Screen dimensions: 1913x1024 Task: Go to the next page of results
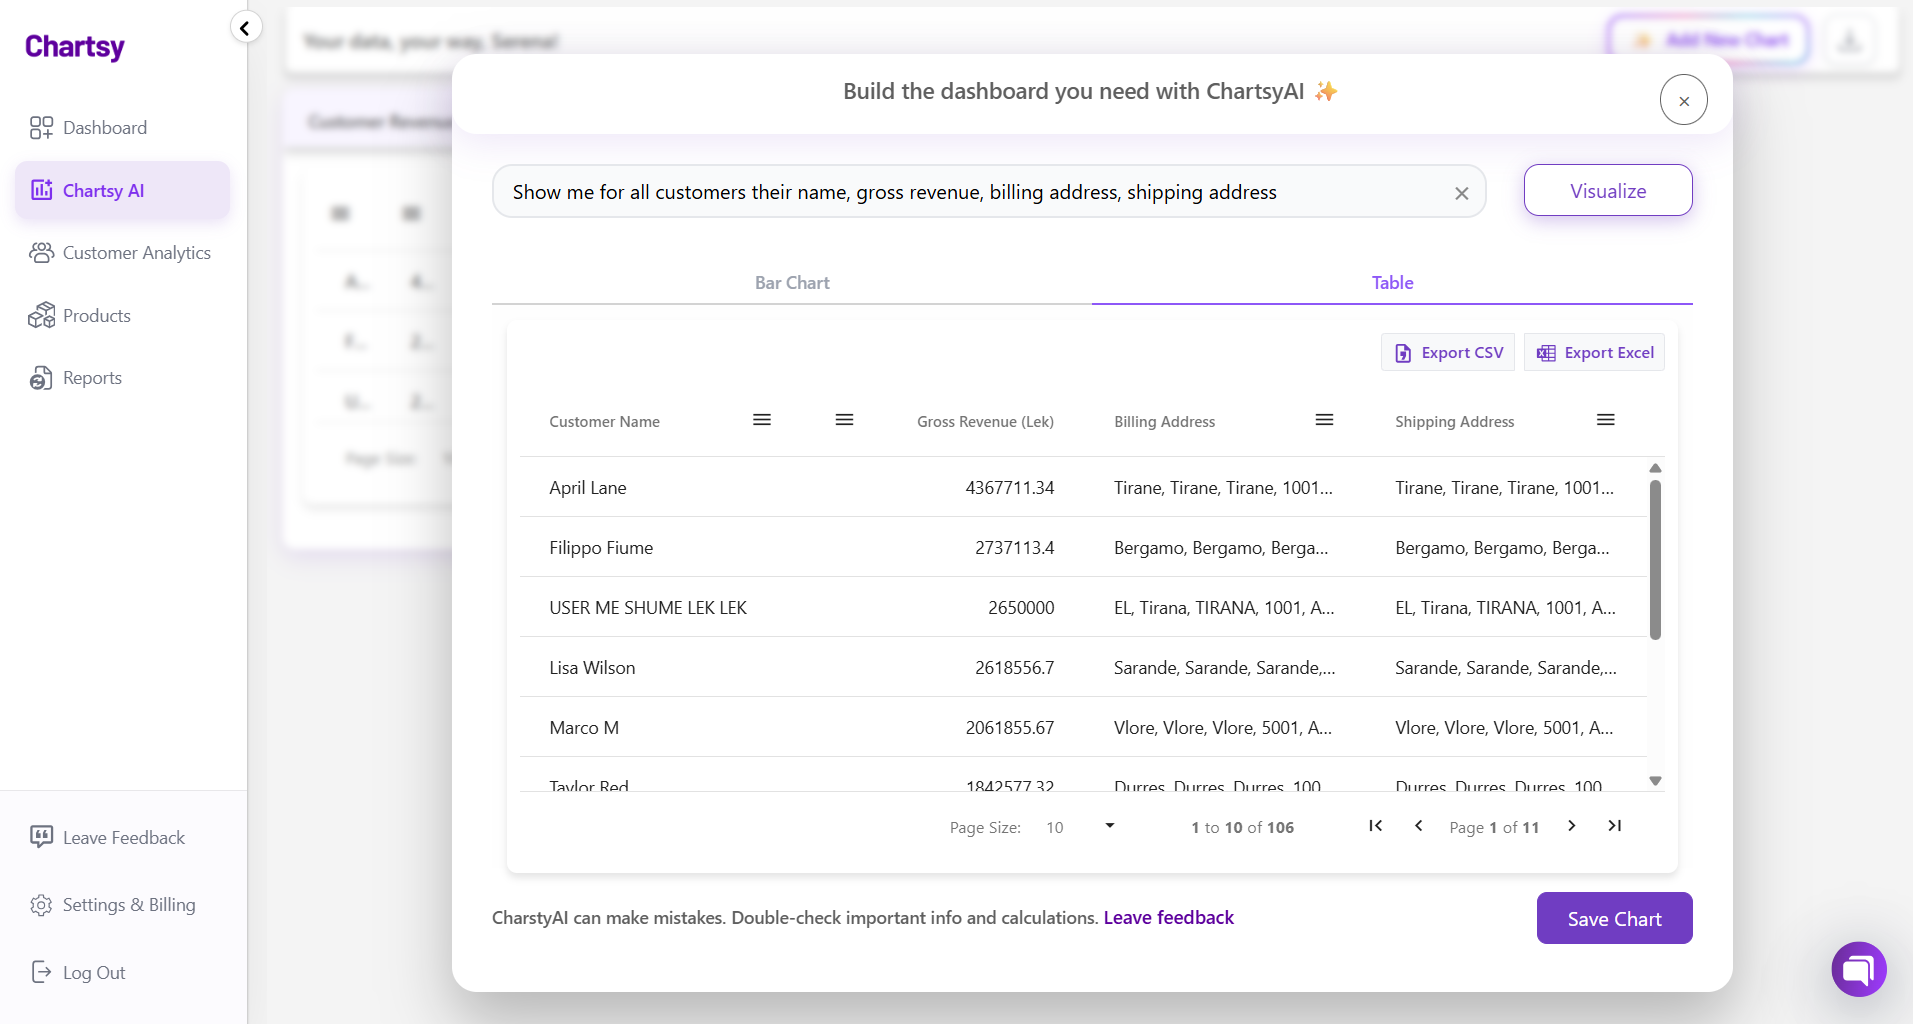pos(1571,826)
